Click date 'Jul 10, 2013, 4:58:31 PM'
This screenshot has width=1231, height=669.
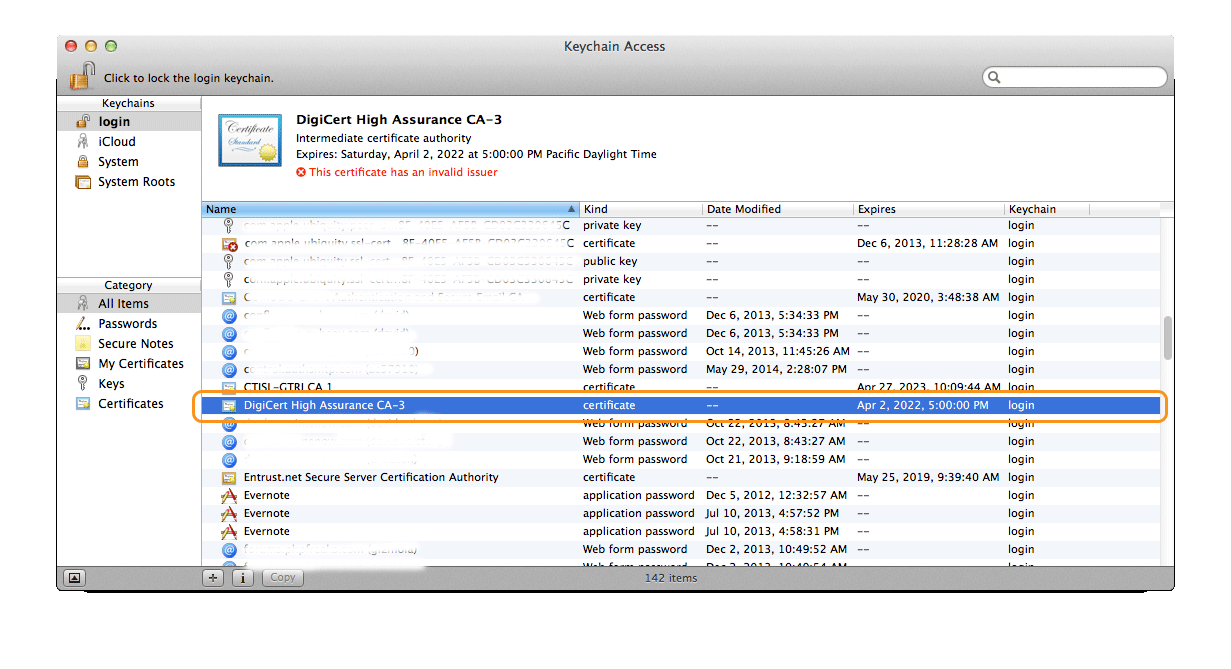pyautogui.click(x=771, y=531)
